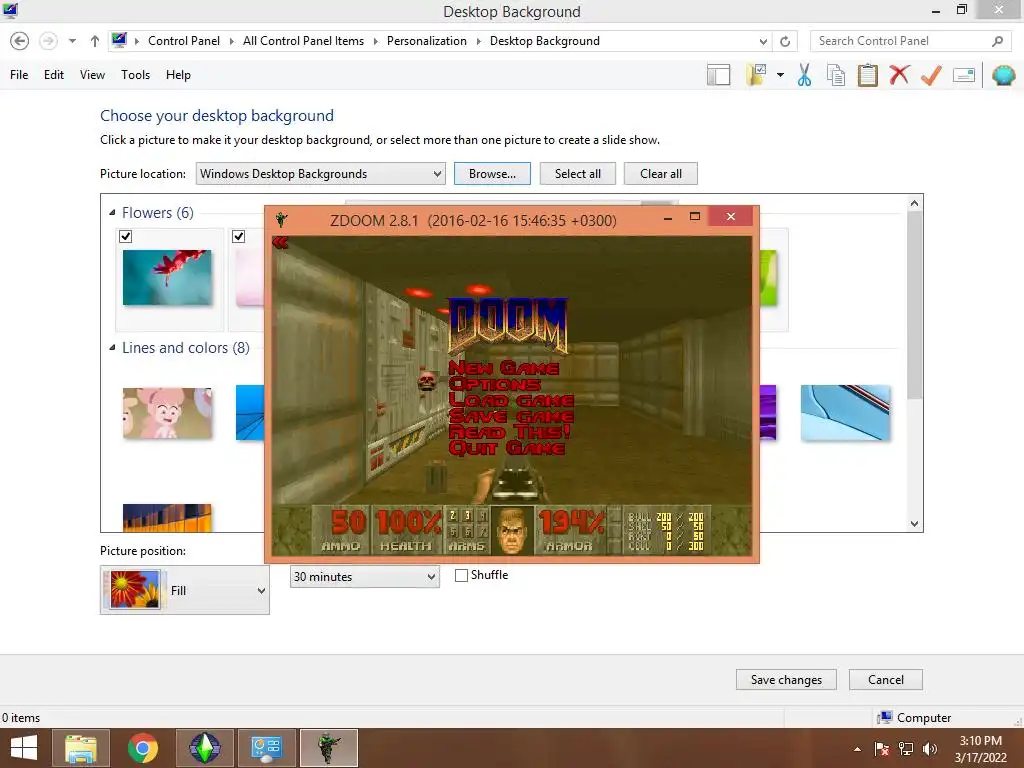Click the folder options icon with checkbox
The width and height of the screenshot is (1024, 768).
tap(757, 75)
